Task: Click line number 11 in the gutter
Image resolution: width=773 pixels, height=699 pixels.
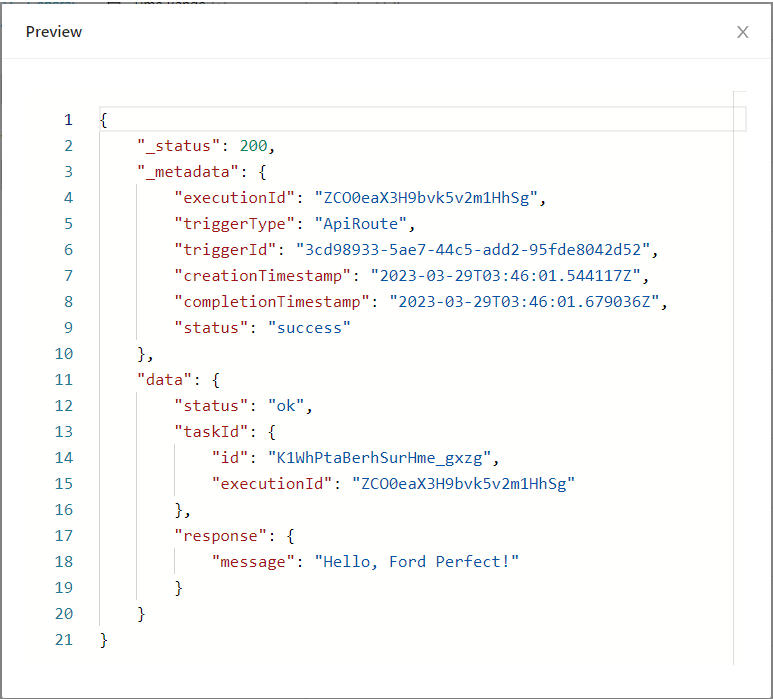Action: 64,380
